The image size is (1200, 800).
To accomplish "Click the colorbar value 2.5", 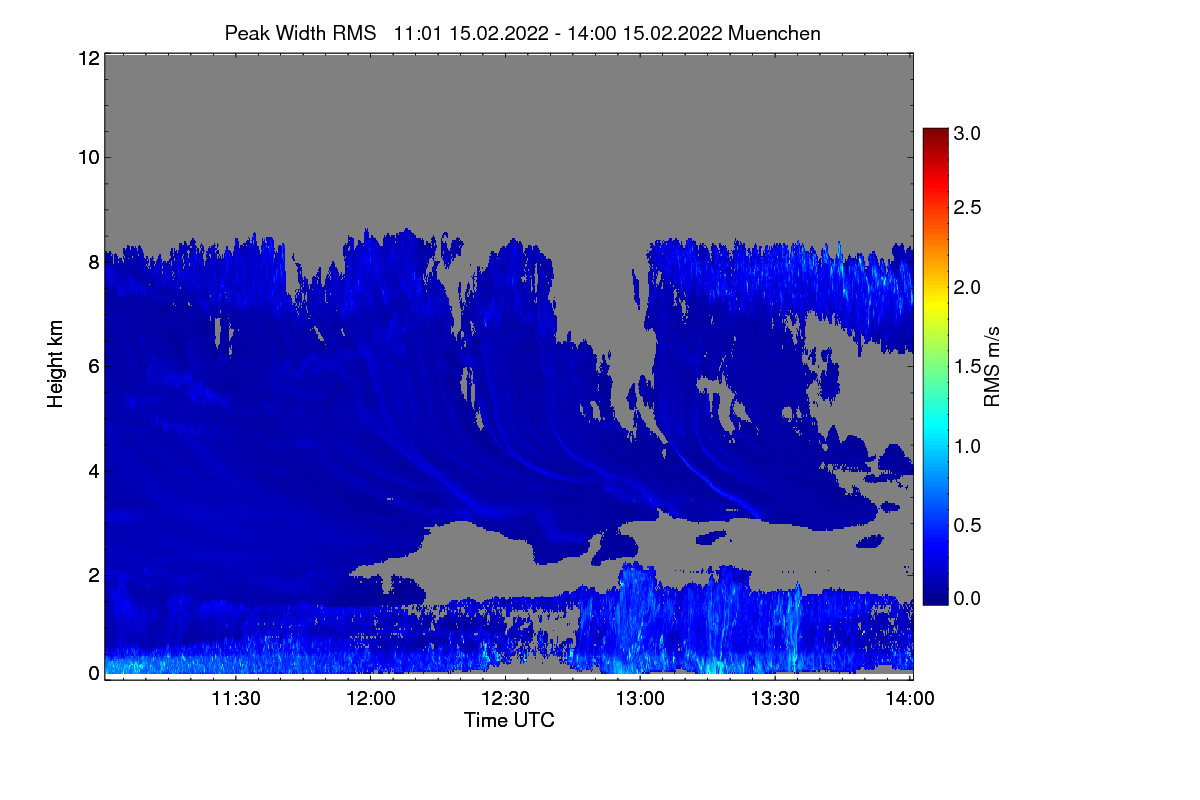I will coord(967,208).
